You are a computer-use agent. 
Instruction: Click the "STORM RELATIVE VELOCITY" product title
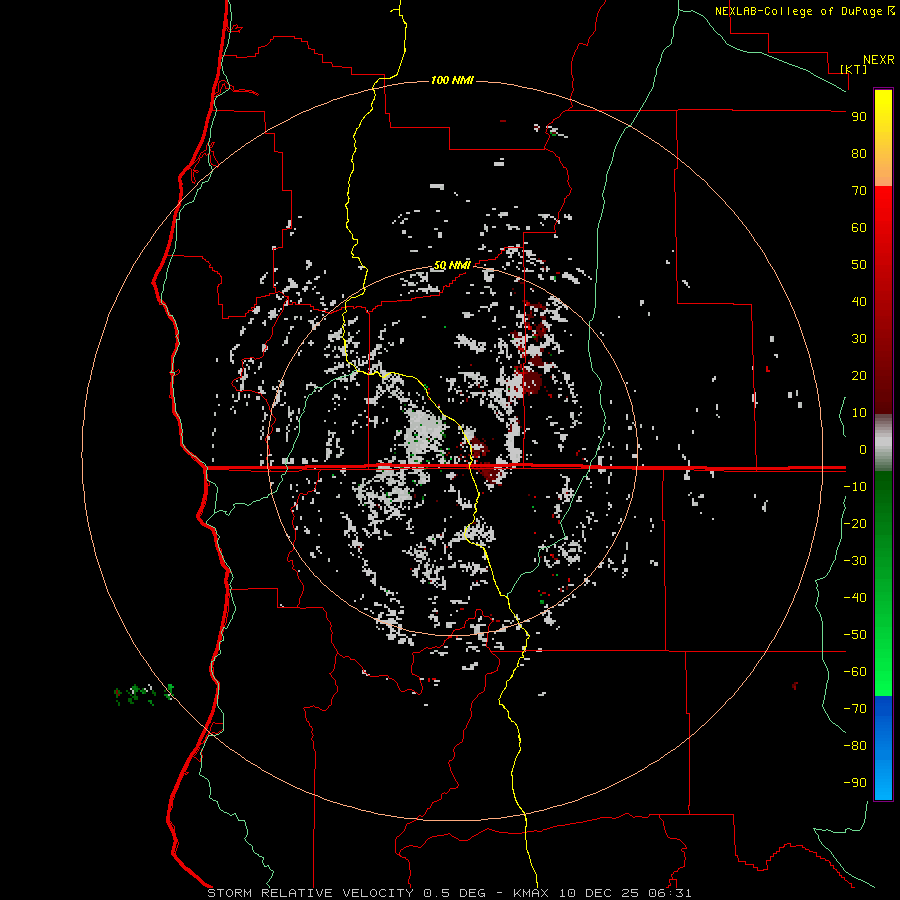tap(310, 893)
